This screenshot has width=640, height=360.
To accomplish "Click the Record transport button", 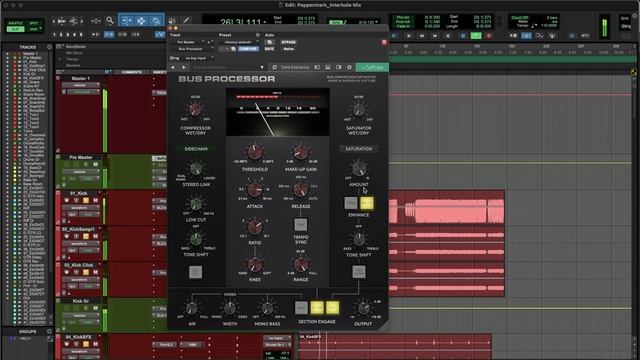I will [x=489, y=36].
